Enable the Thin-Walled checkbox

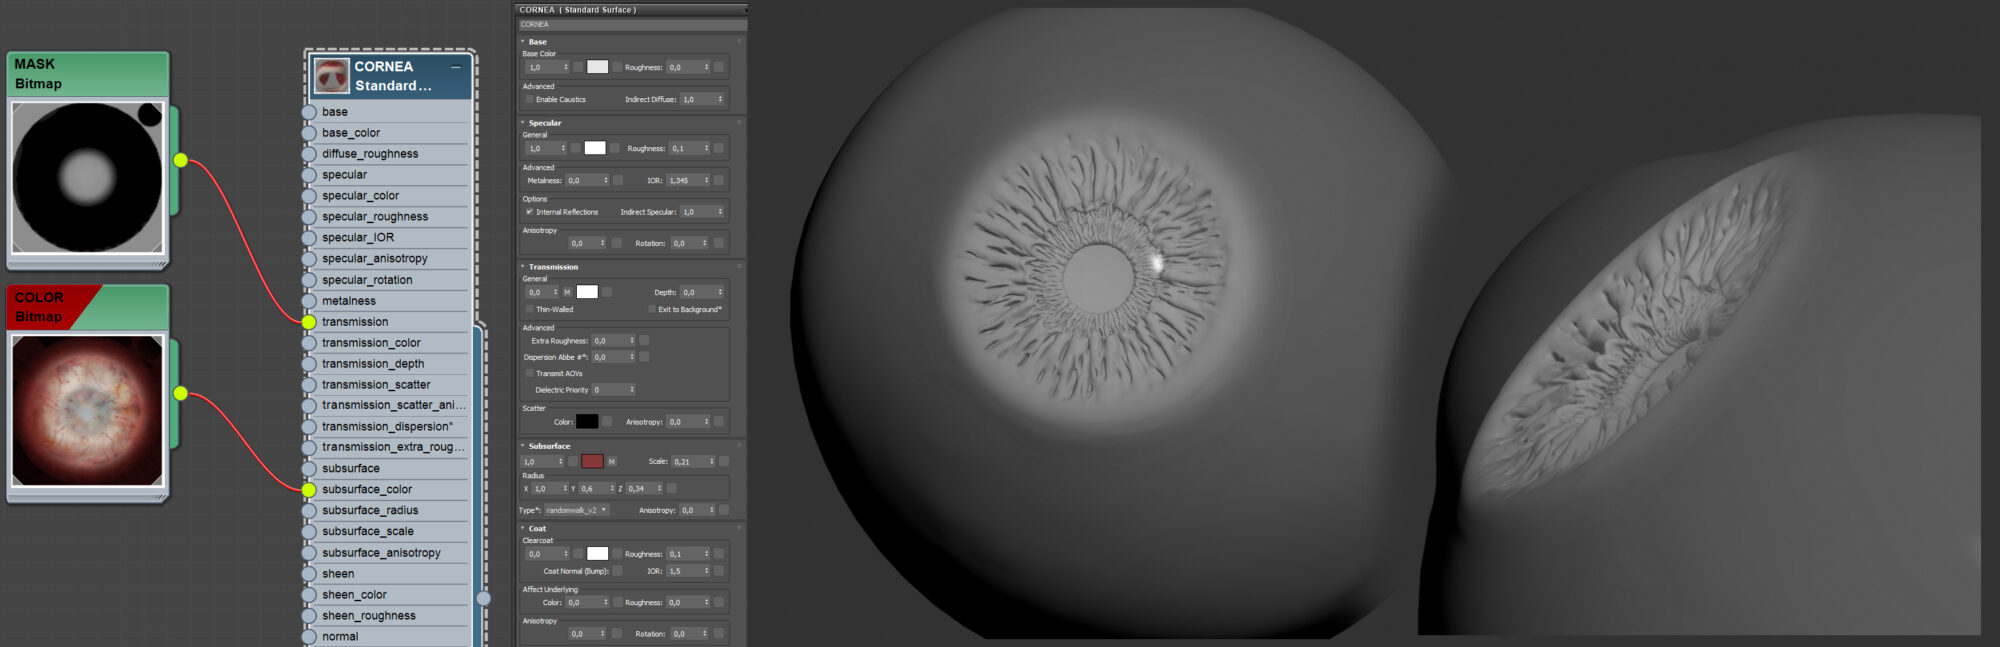pos(529,309)
